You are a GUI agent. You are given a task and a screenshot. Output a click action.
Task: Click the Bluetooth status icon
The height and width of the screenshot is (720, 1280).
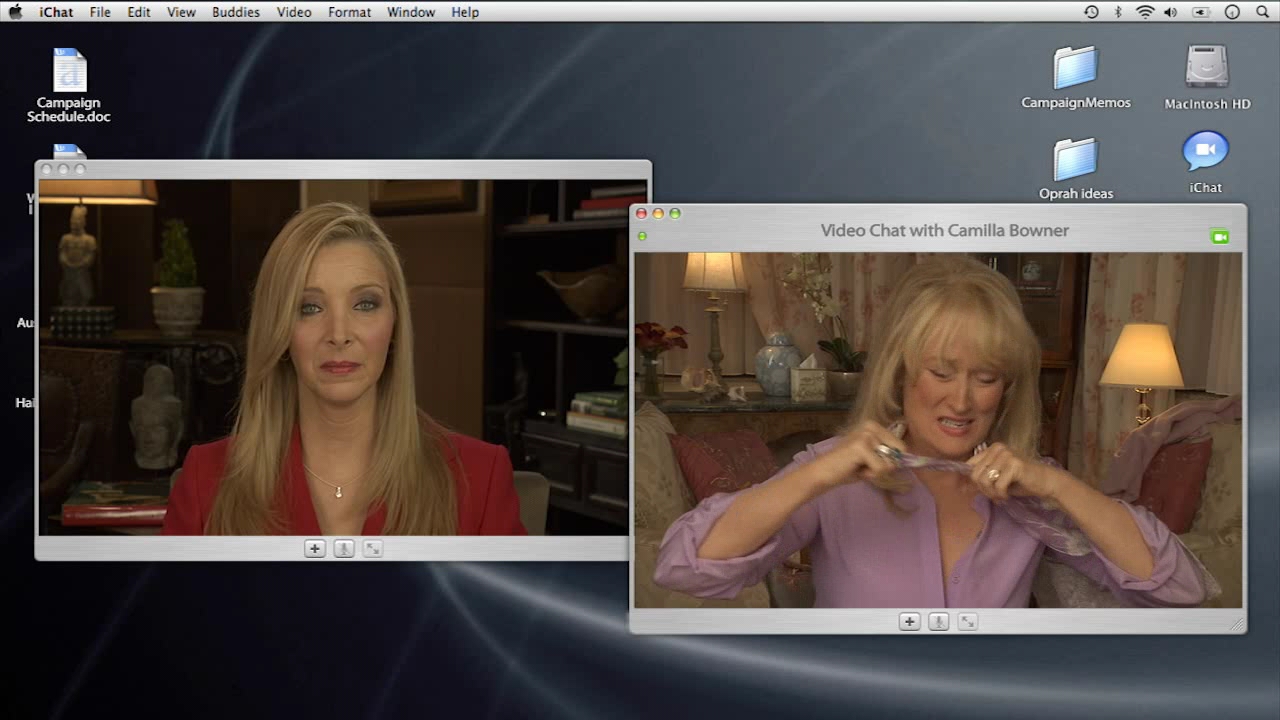1118,12
